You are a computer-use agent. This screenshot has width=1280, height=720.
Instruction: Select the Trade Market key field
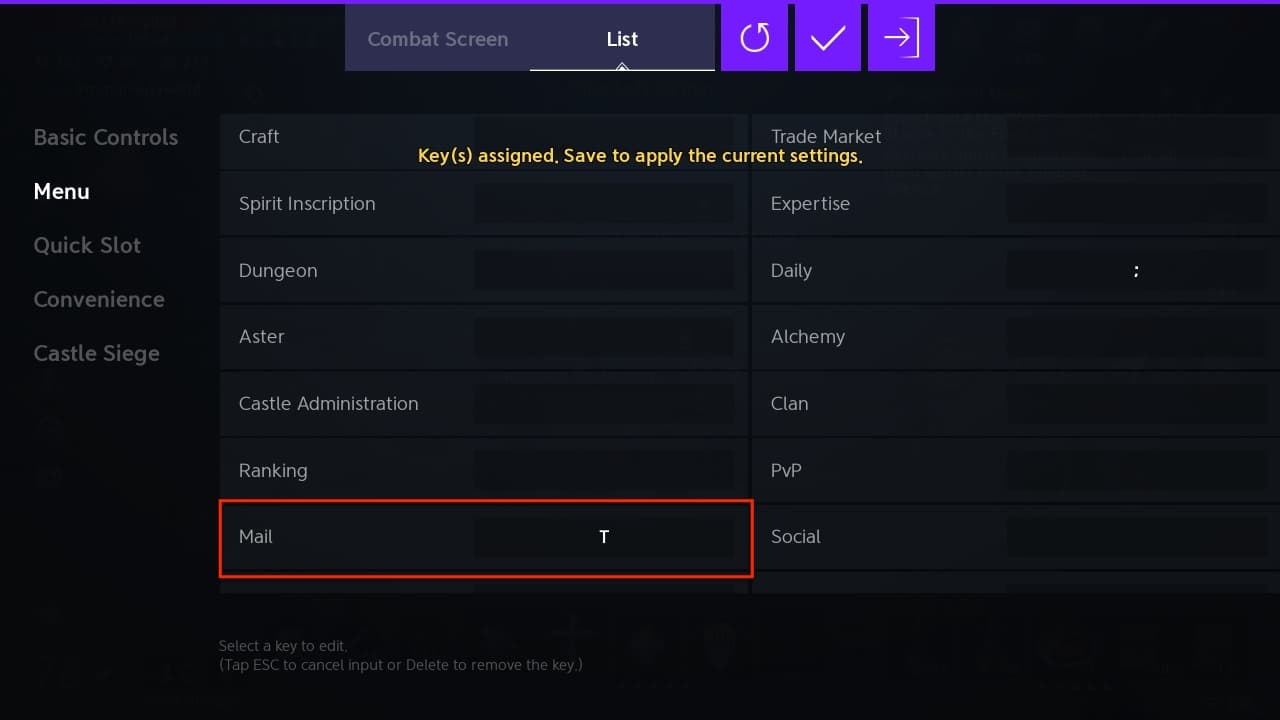tap(1137, 136)
